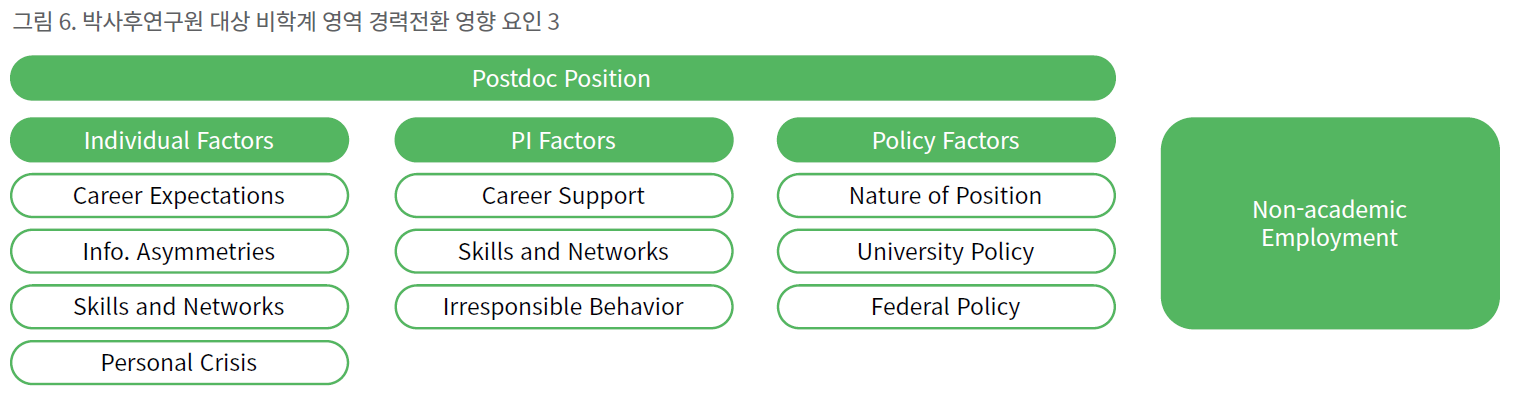1516x404 pixels.
Task: Click the Postdoc Position banner
Action: [x=562, y=78]
